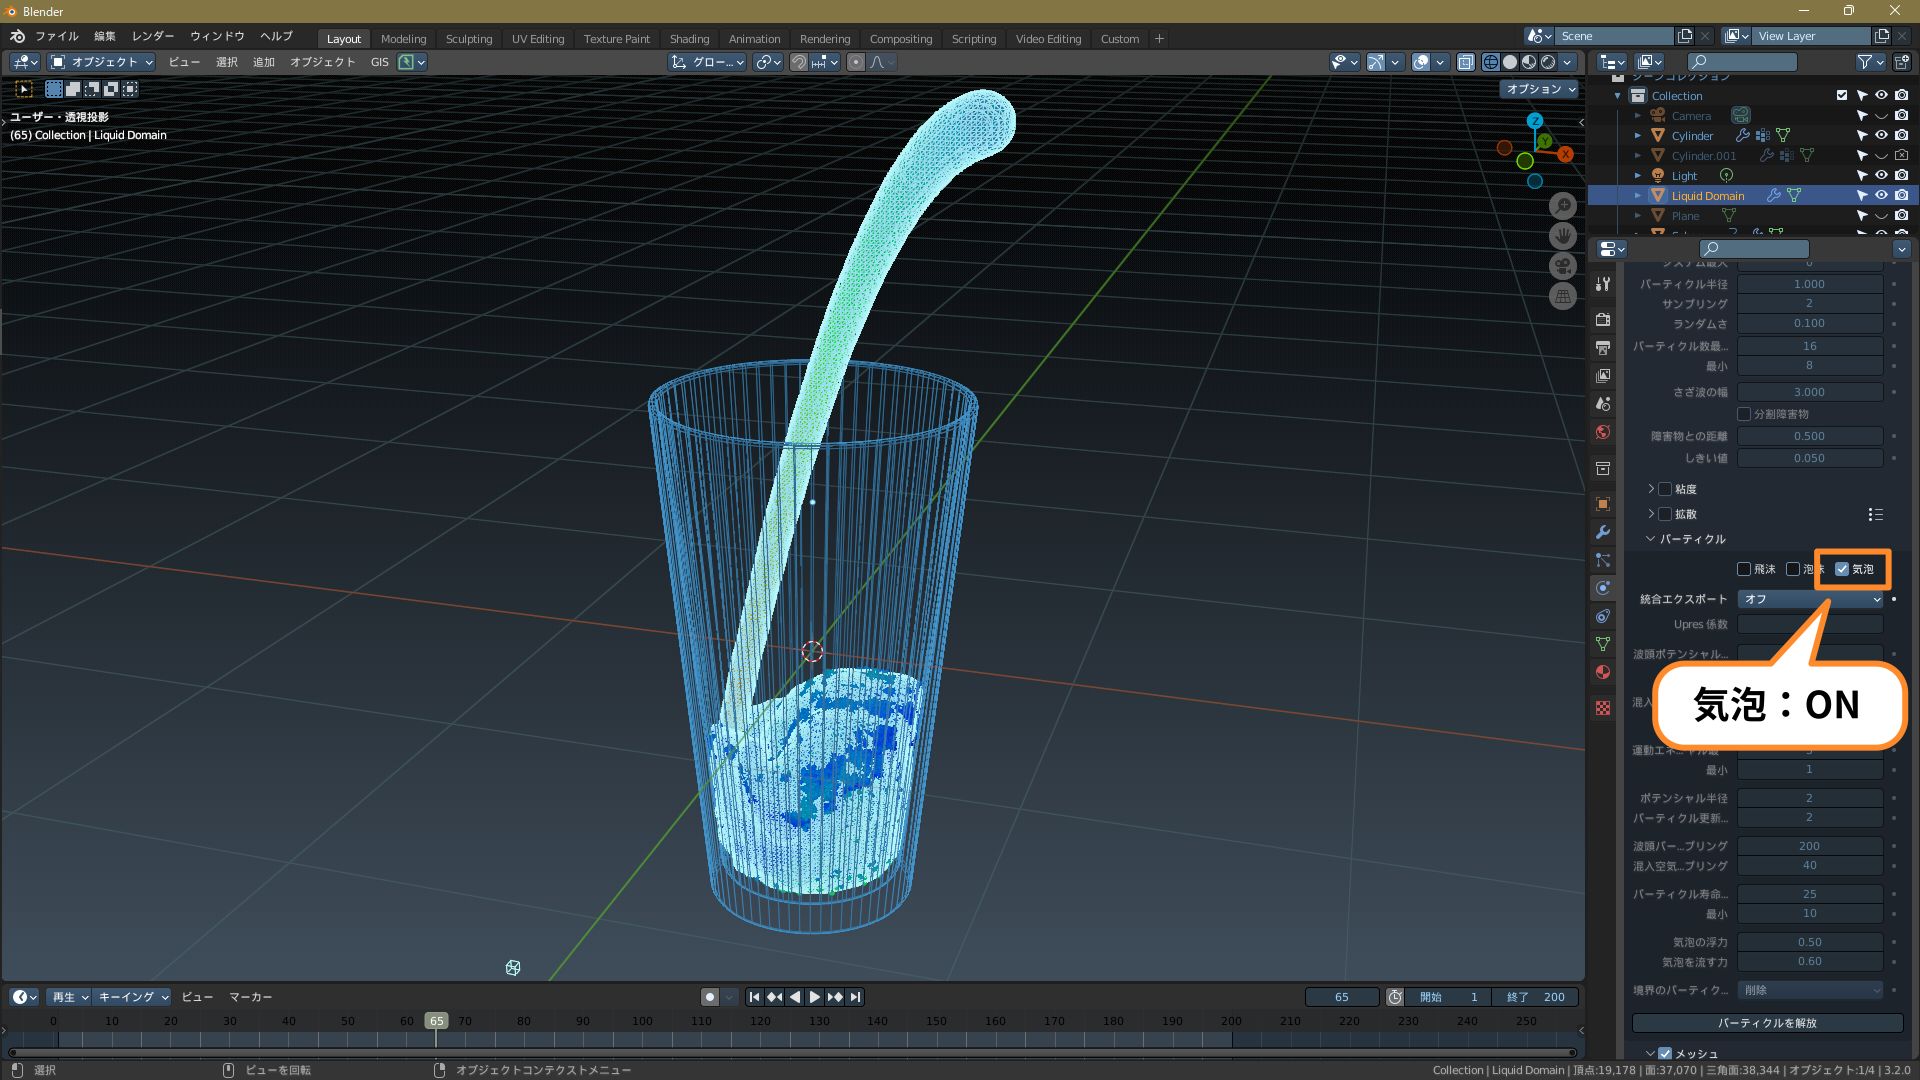This screenshot has height=1080, width=1920.
Task: Open the Material properties tab icon
Action: click(x=1603, y=672)
